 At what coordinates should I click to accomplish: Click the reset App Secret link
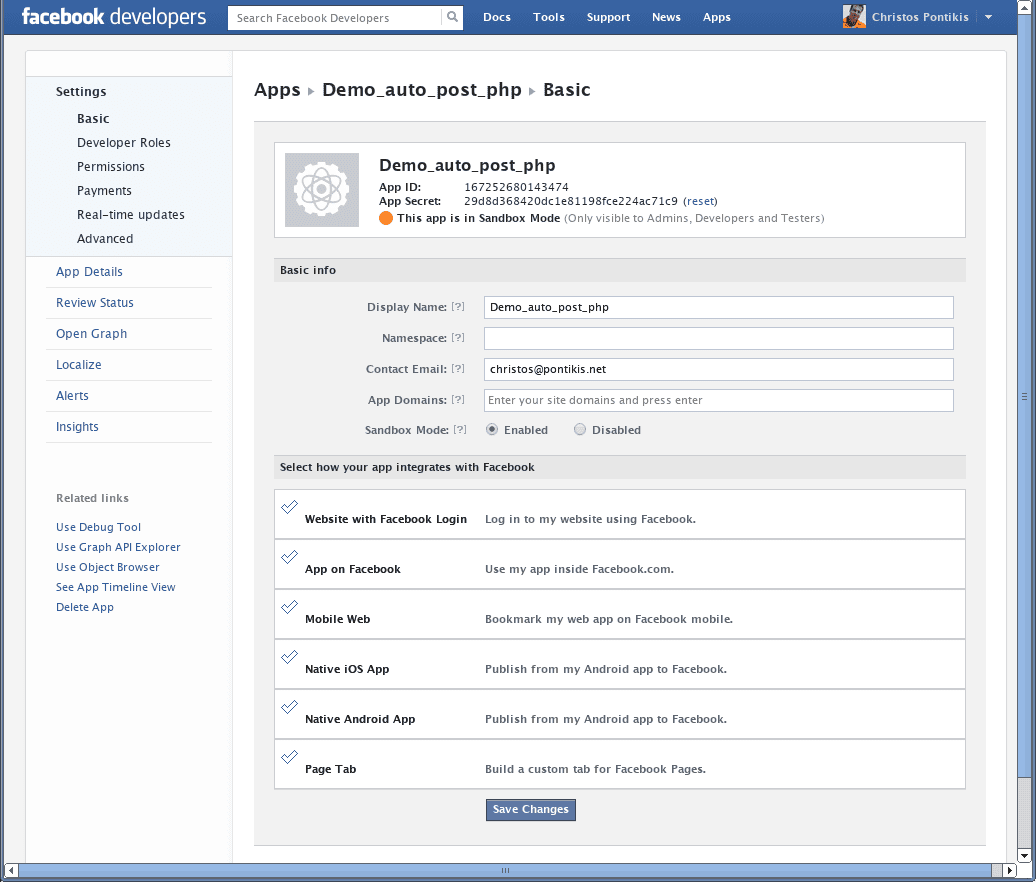[700, 201]
